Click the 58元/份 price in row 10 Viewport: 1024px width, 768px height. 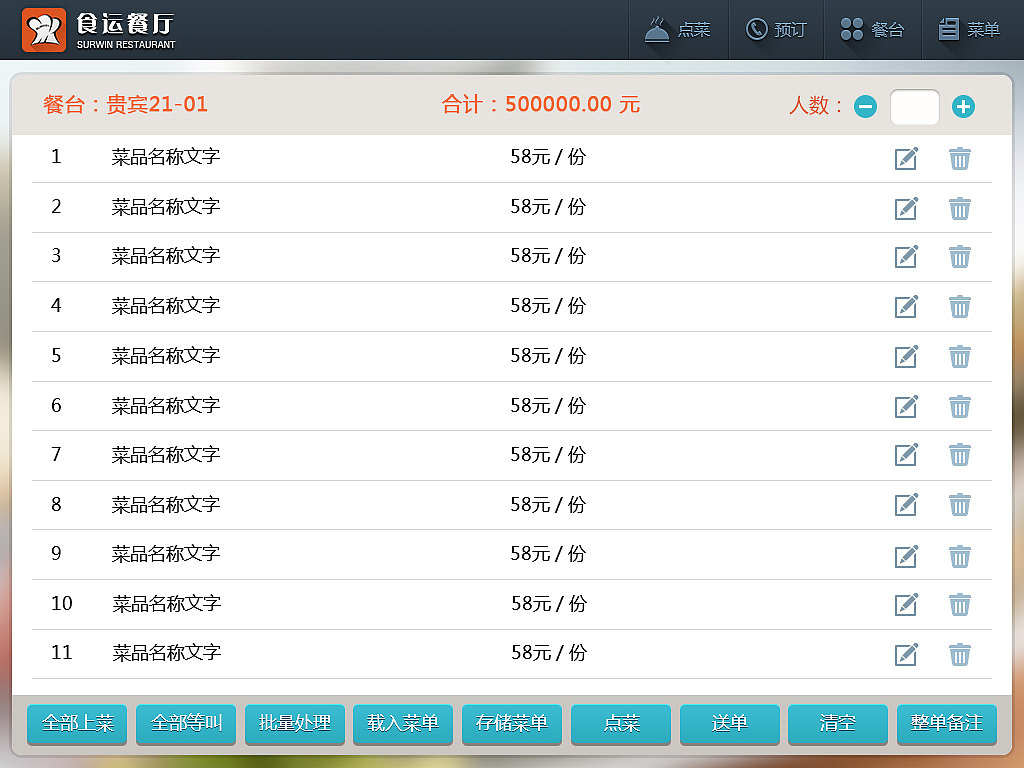[x=549, y=603]
